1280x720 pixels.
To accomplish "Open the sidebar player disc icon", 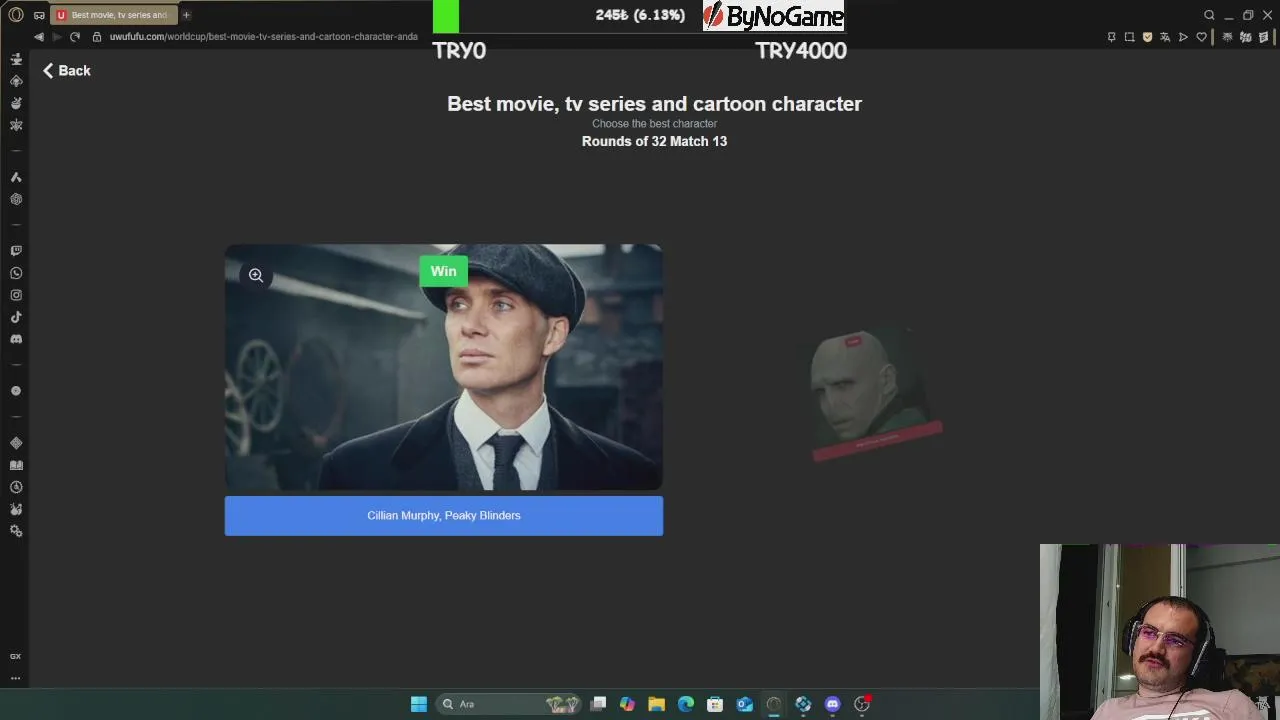I will point(16,391).
